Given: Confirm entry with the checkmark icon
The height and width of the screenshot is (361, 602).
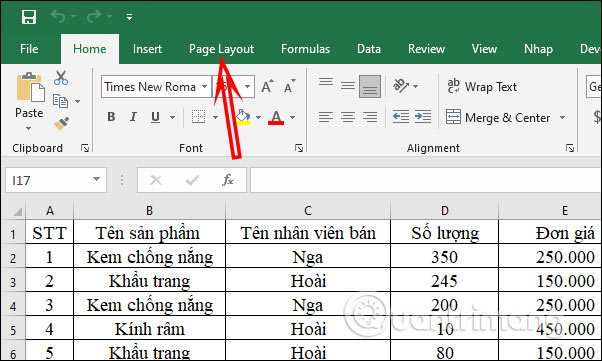Looking at the screenshot, I should tap(192, 180).
